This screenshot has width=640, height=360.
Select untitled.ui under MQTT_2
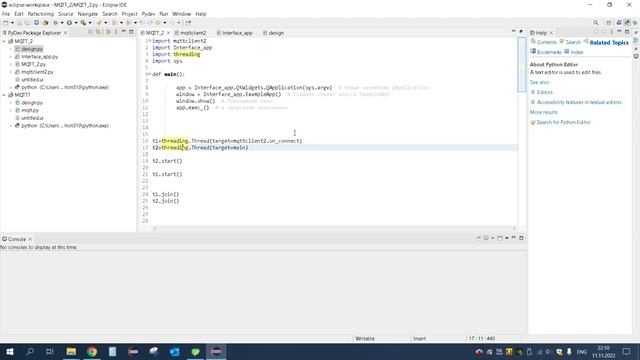click(32, 80)
